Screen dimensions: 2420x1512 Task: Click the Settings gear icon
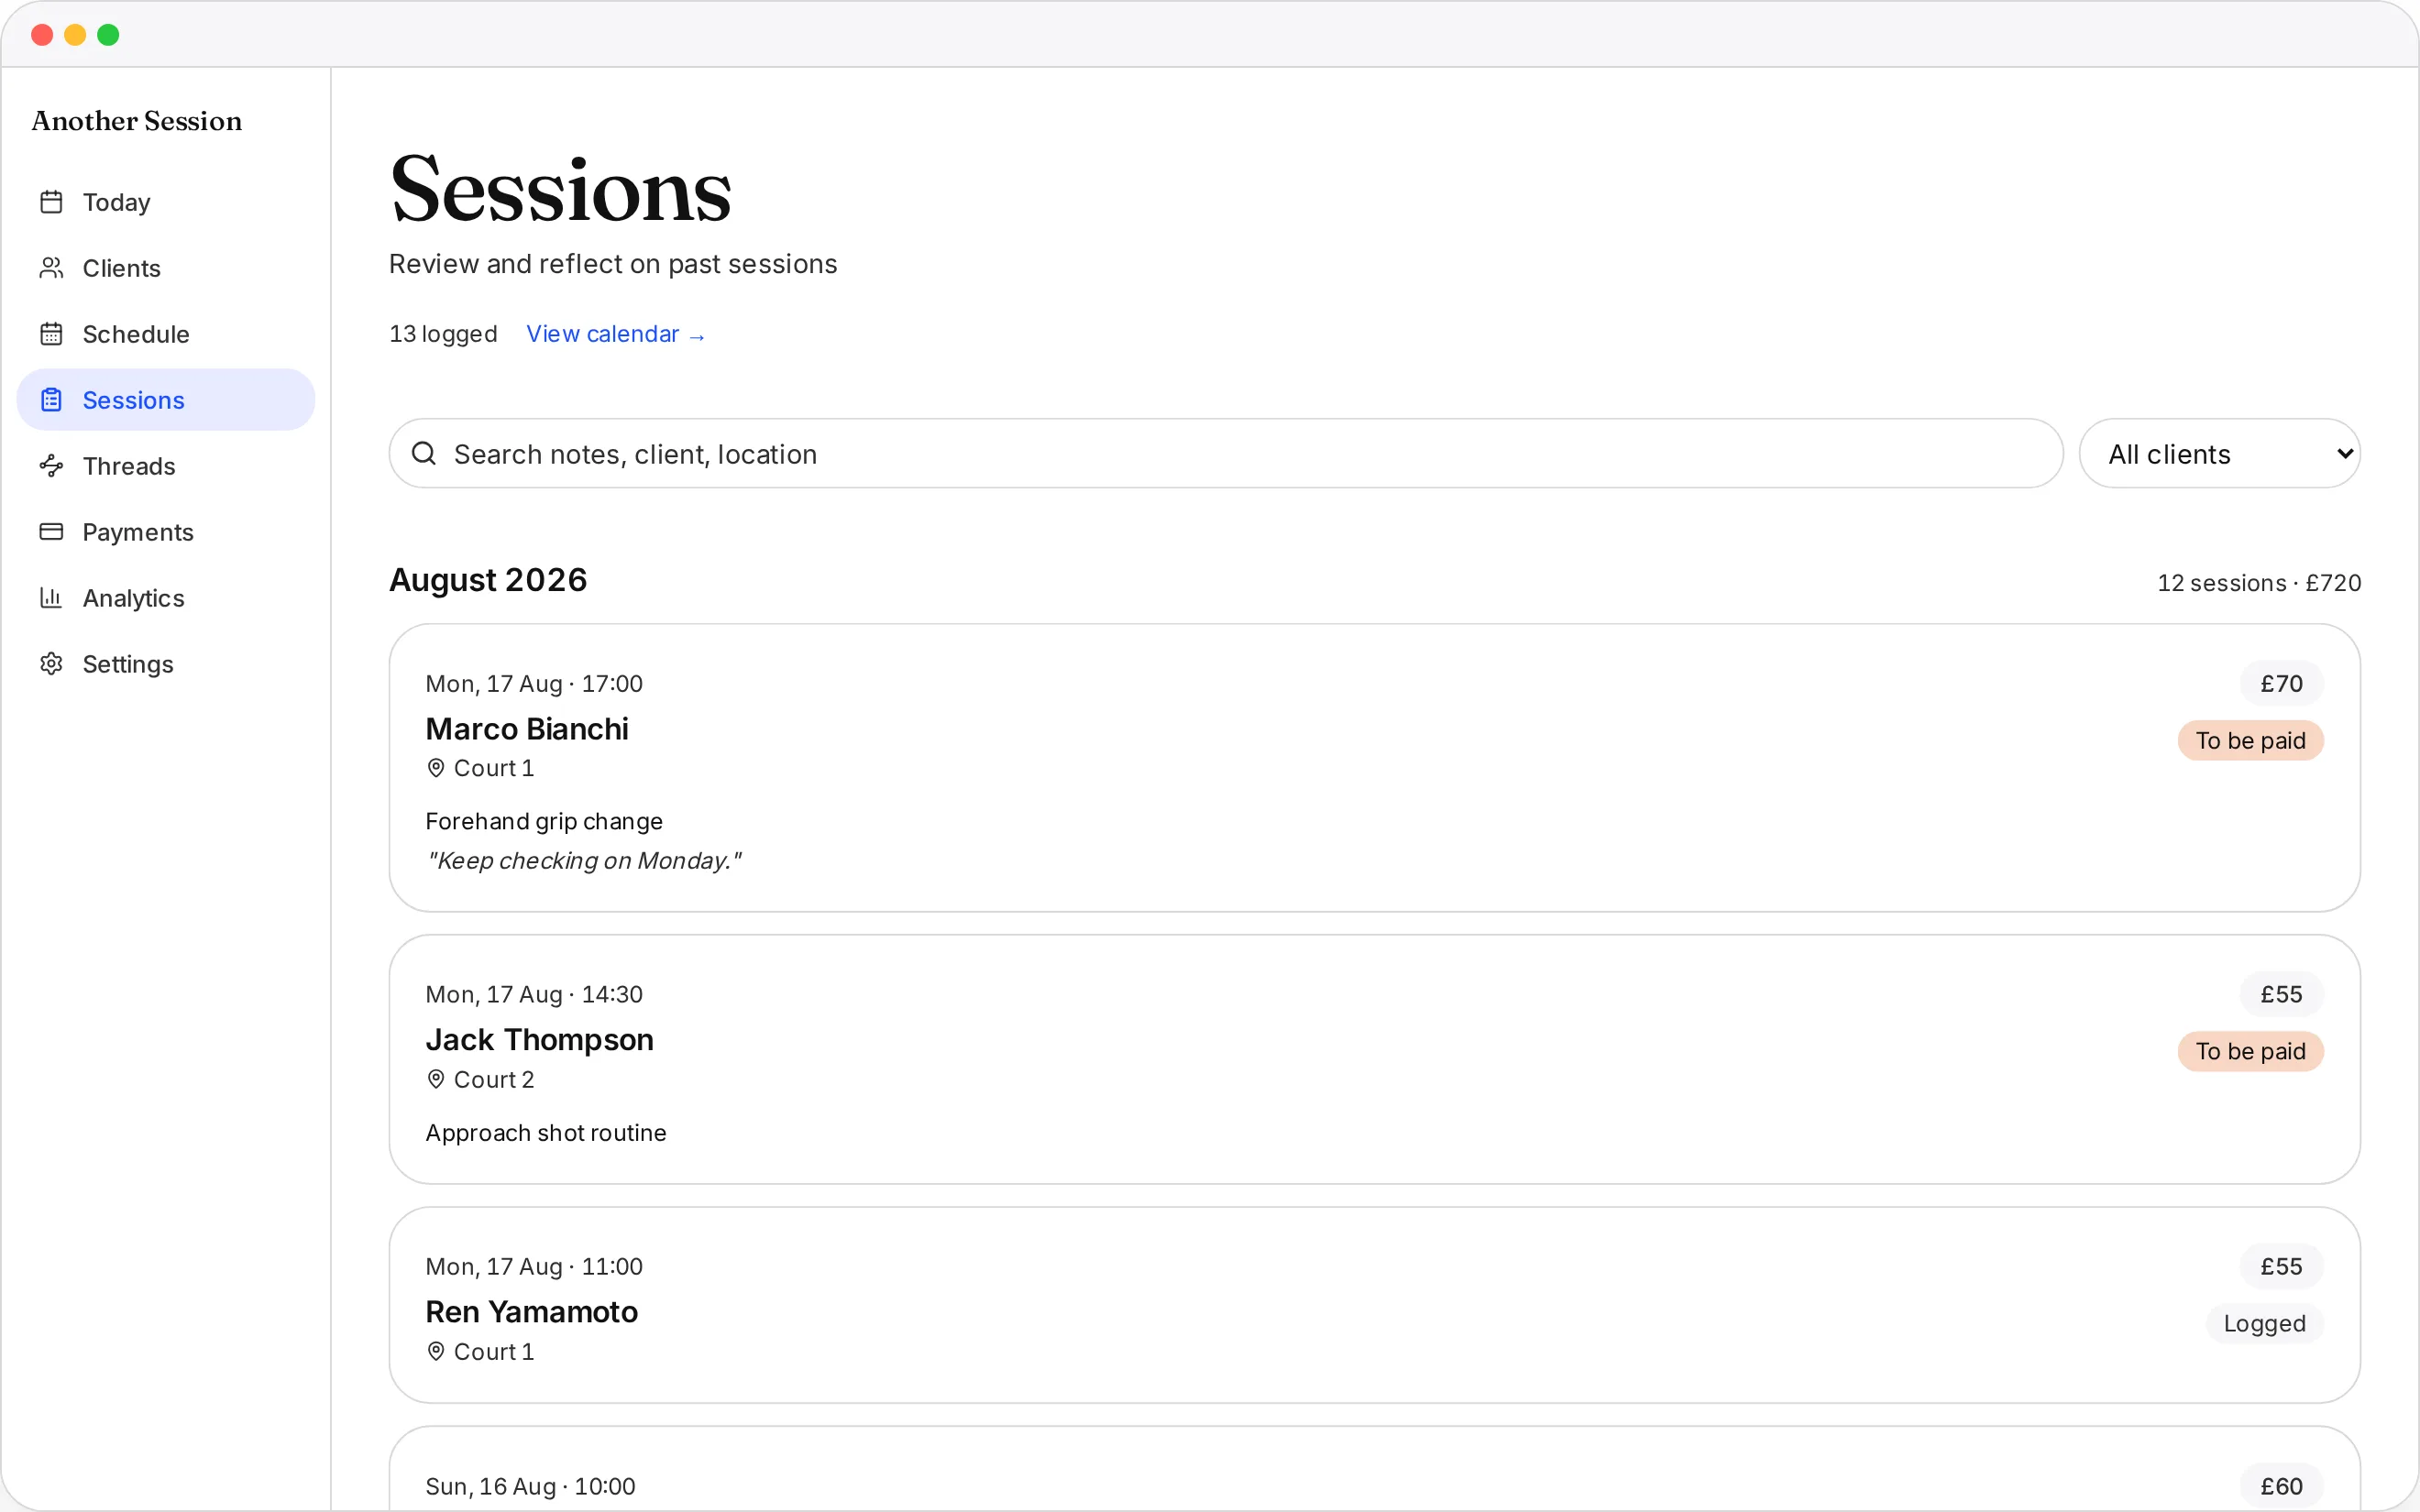click(x=51, y=664)
